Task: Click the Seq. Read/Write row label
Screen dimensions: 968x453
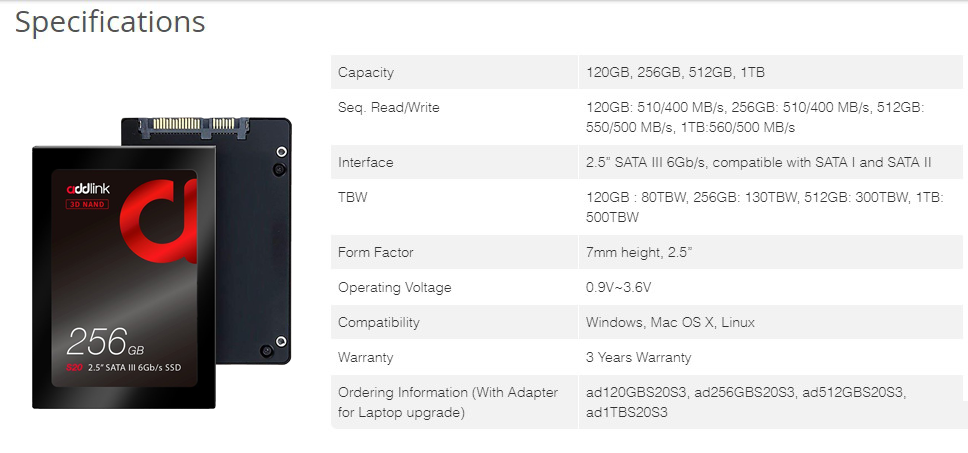Action: (x=388, y=107)
